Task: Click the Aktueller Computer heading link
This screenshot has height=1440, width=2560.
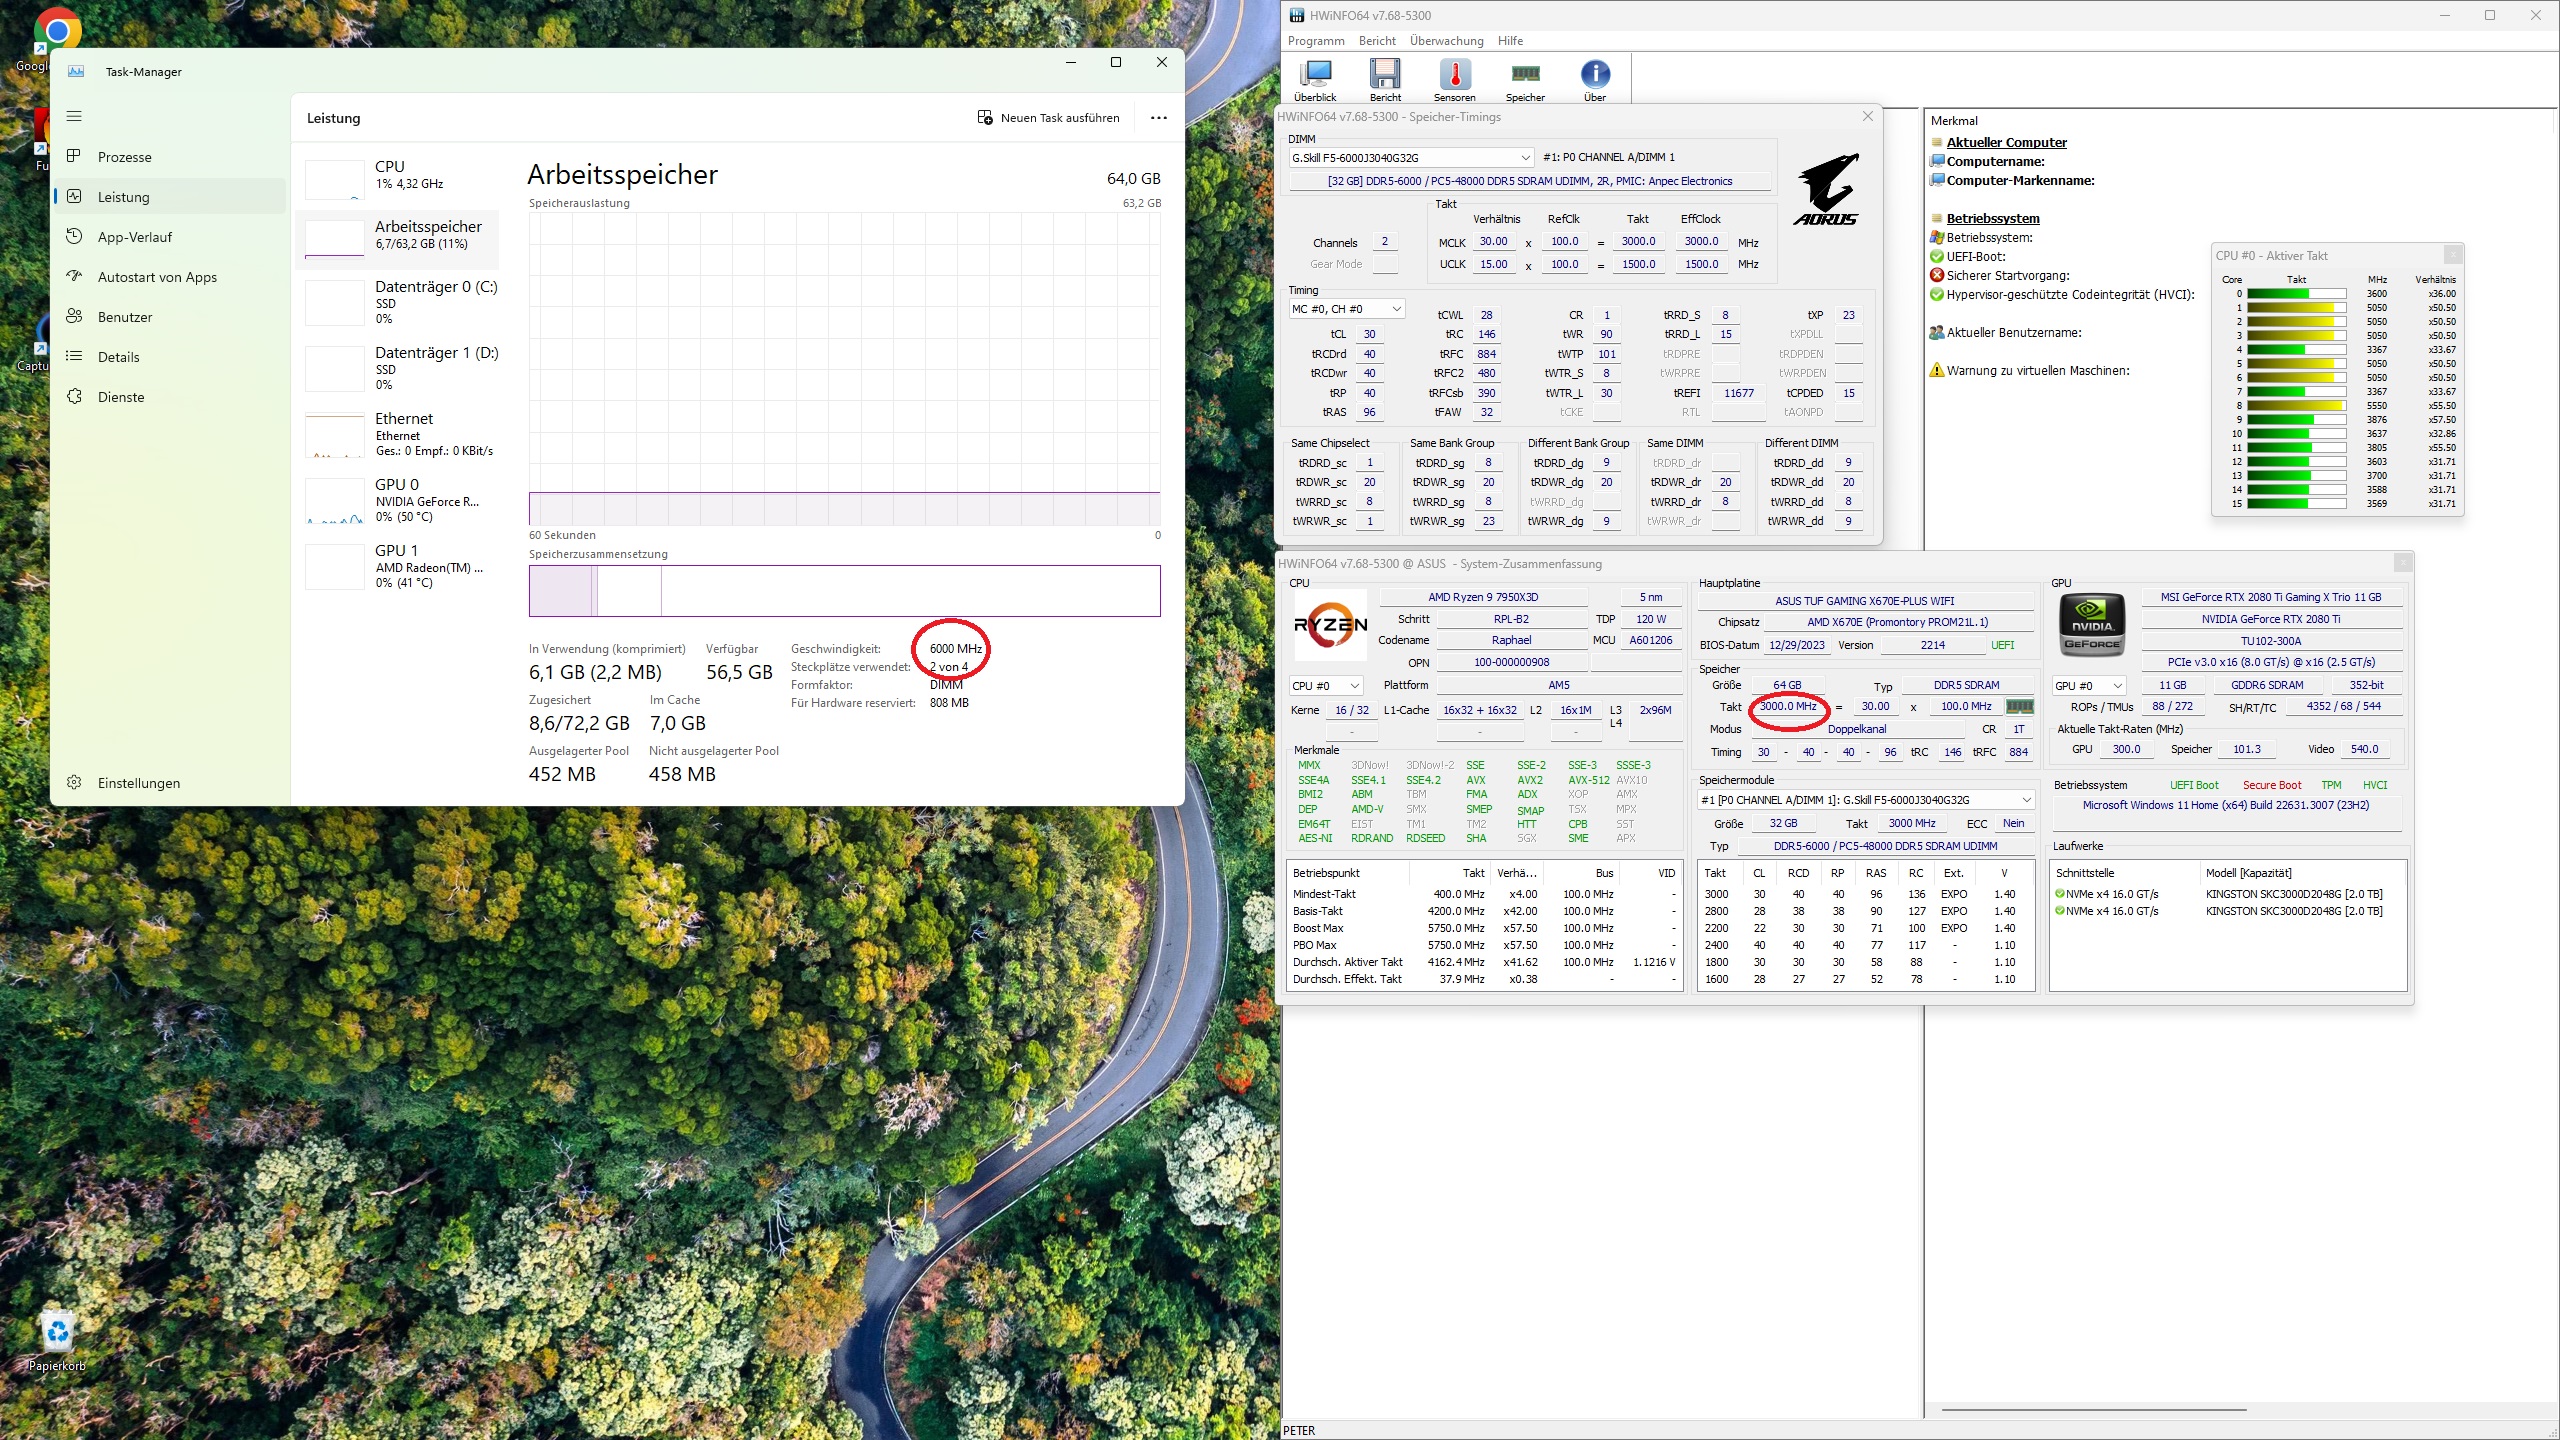Action: (x=2006, y=142)
